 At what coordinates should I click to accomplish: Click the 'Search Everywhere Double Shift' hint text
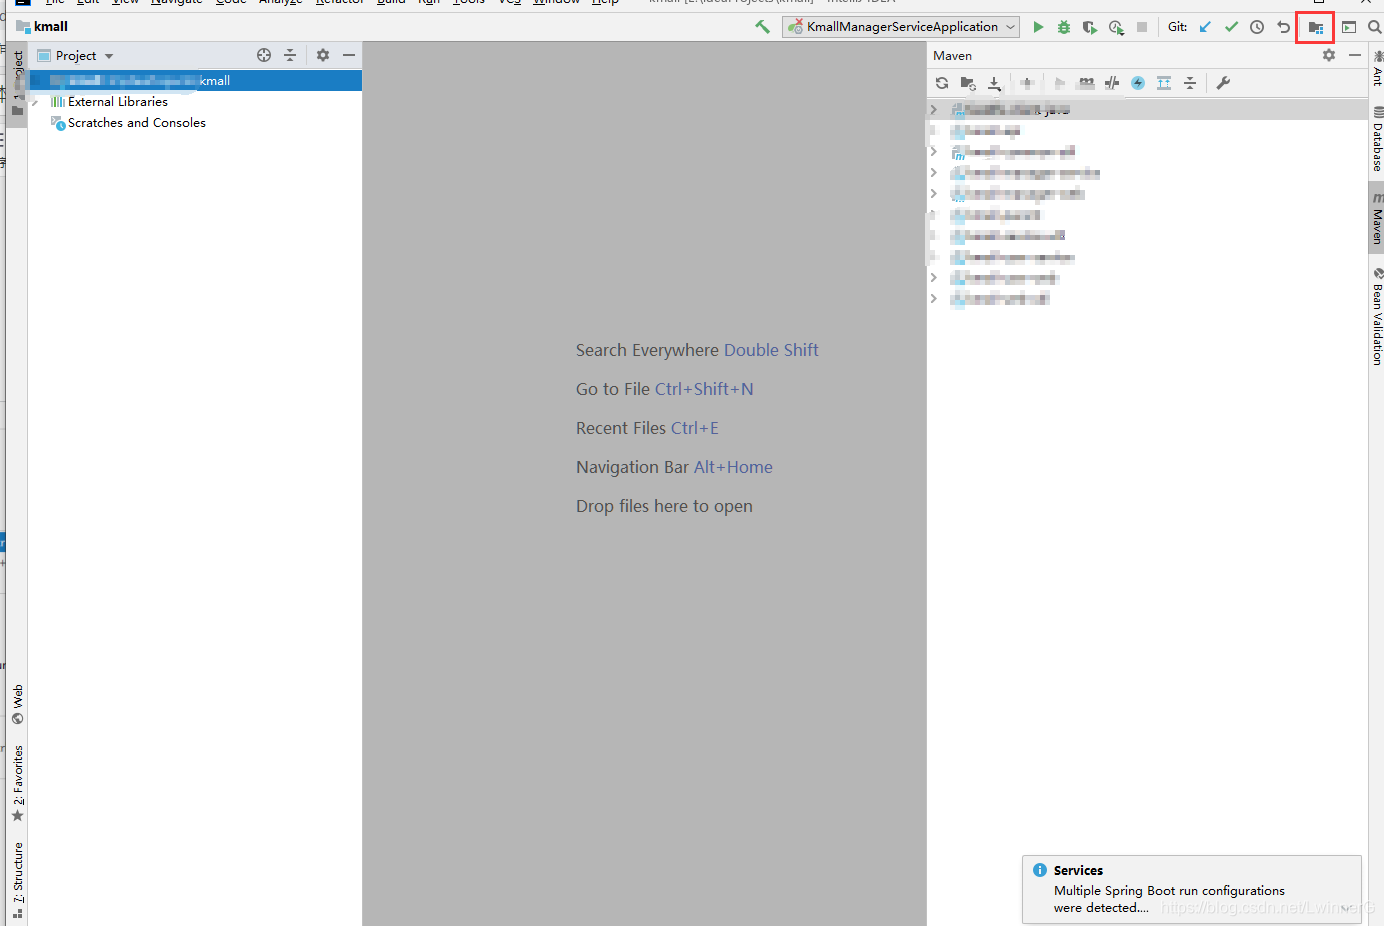[697, 350]
